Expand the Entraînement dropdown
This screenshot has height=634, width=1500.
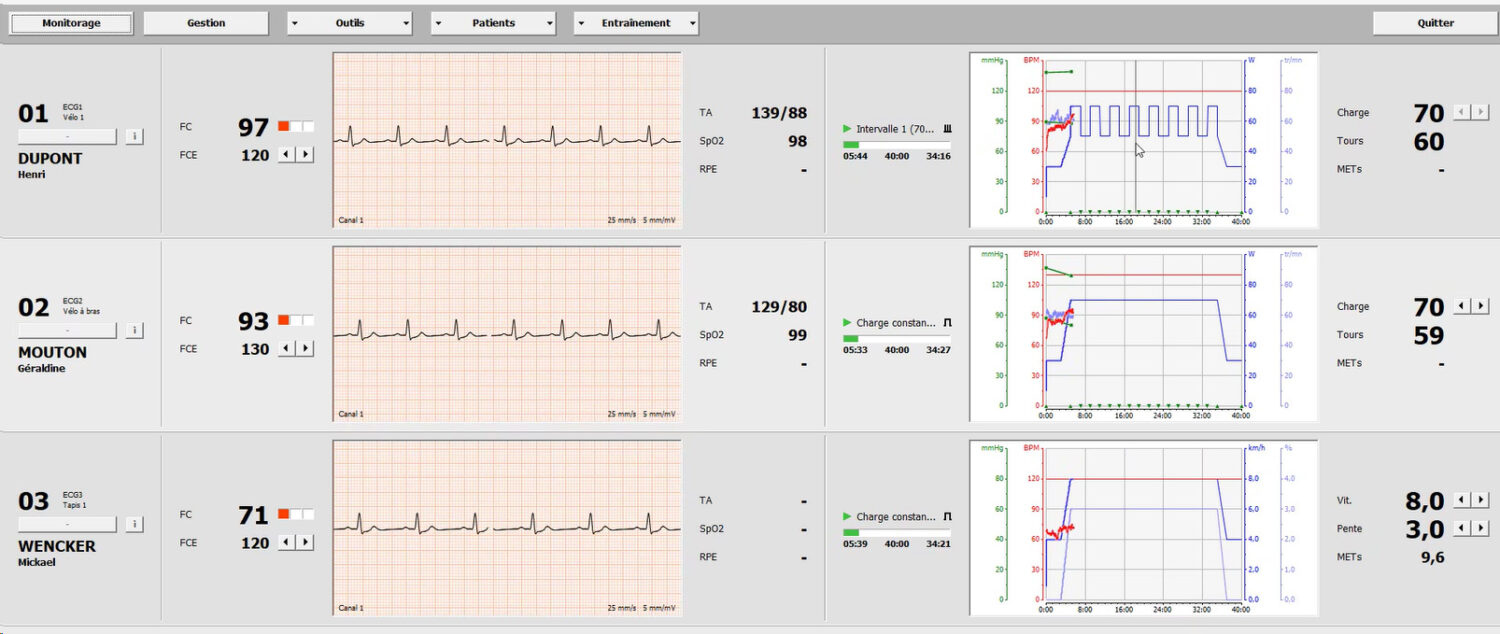(x=636, y=23)
